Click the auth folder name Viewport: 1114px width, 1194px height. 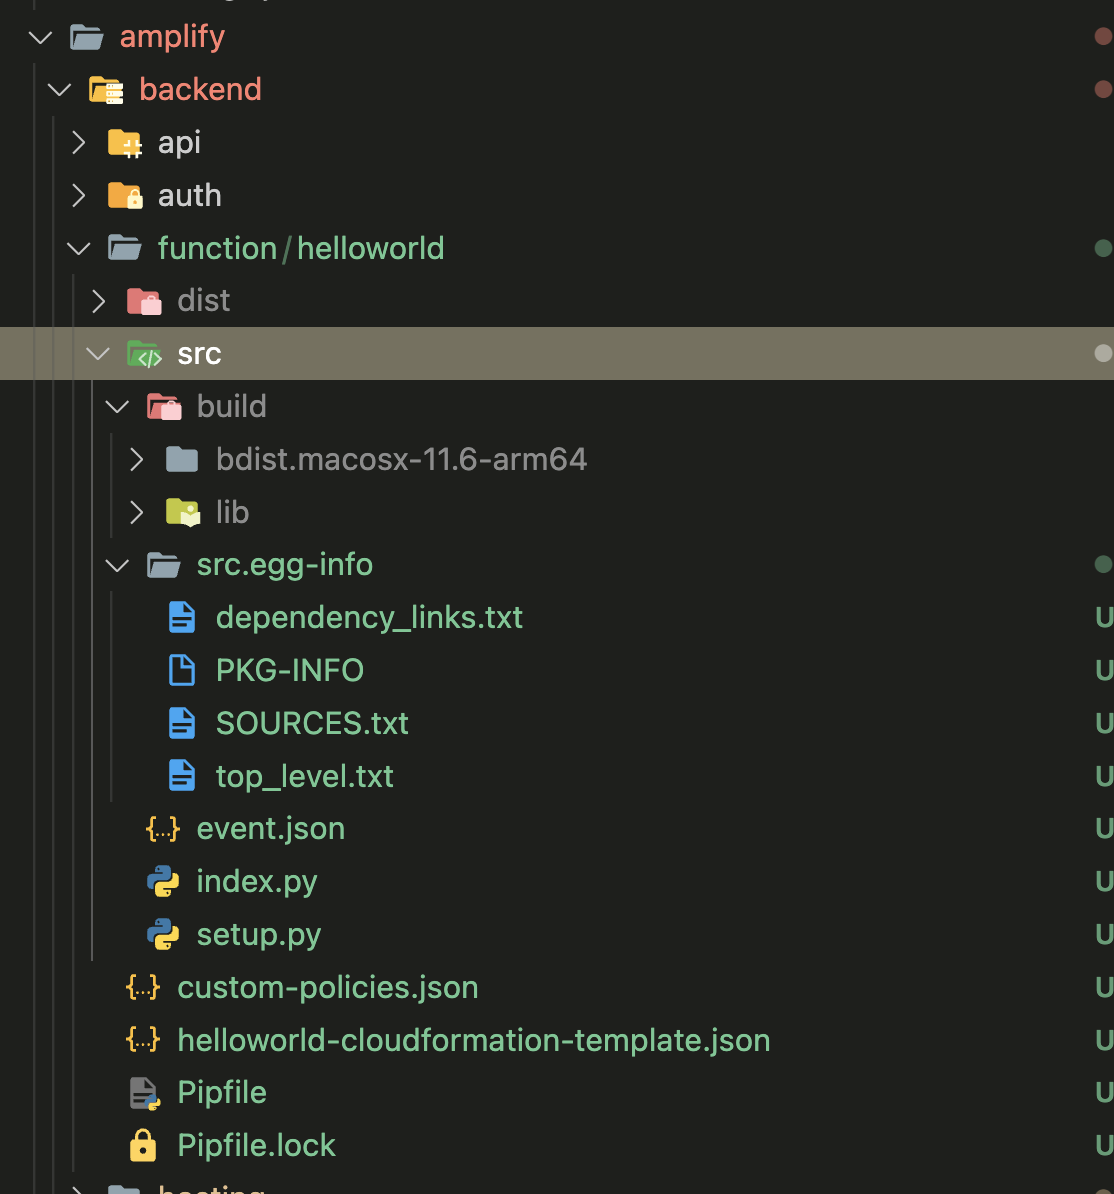tap(190, 196)
